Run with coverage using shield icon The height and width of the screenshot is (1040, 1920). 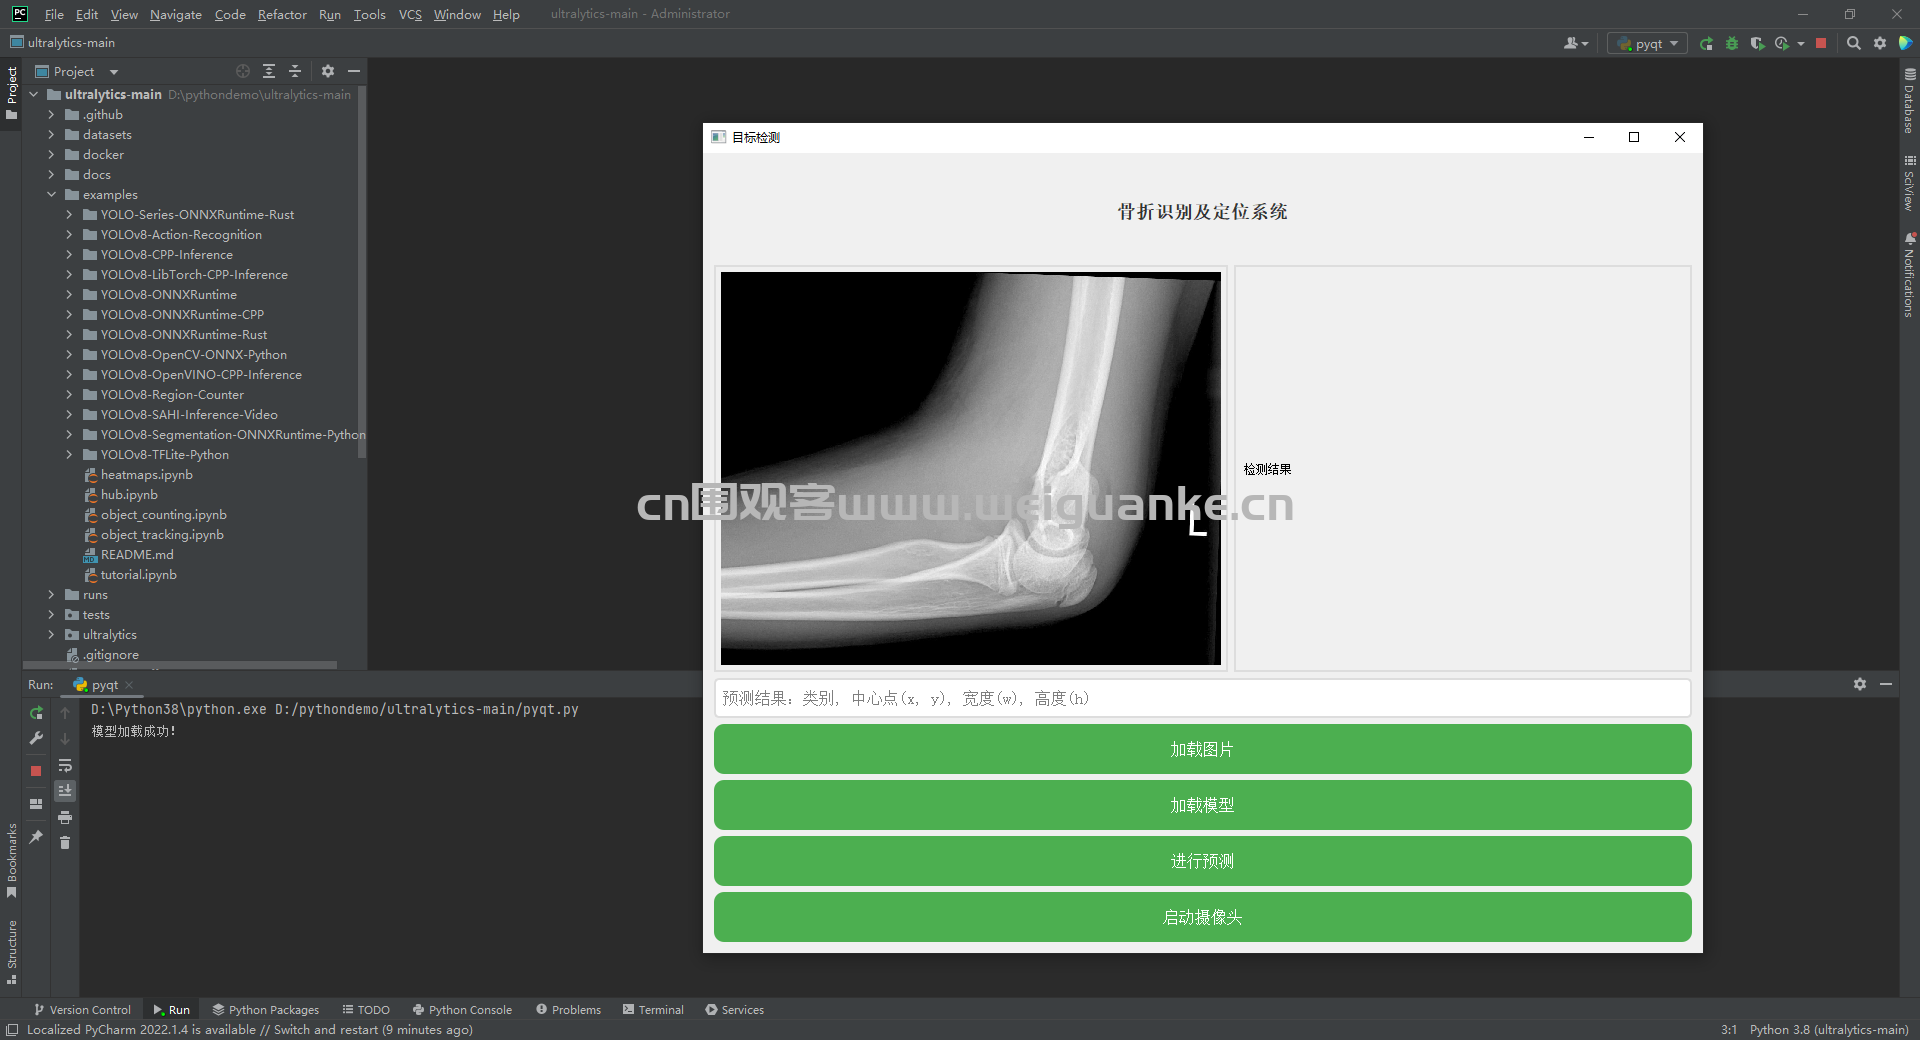1757,43
